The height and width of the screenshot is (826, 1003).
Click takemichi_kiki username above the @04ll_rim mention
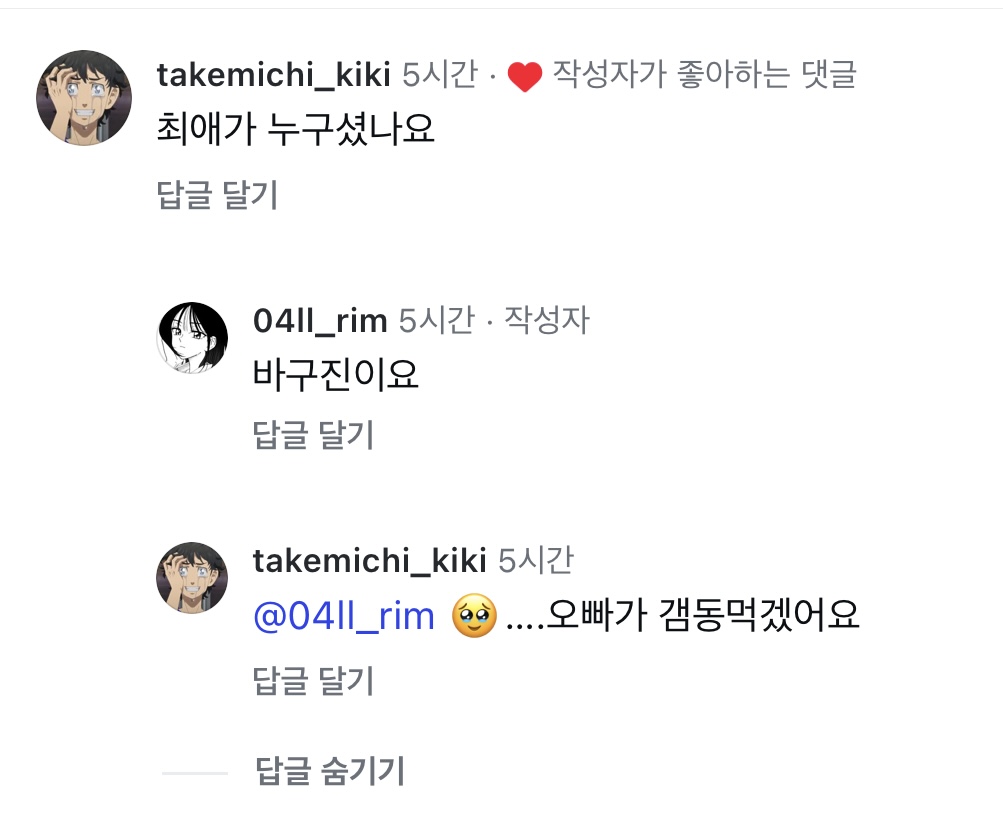point(369,562)
